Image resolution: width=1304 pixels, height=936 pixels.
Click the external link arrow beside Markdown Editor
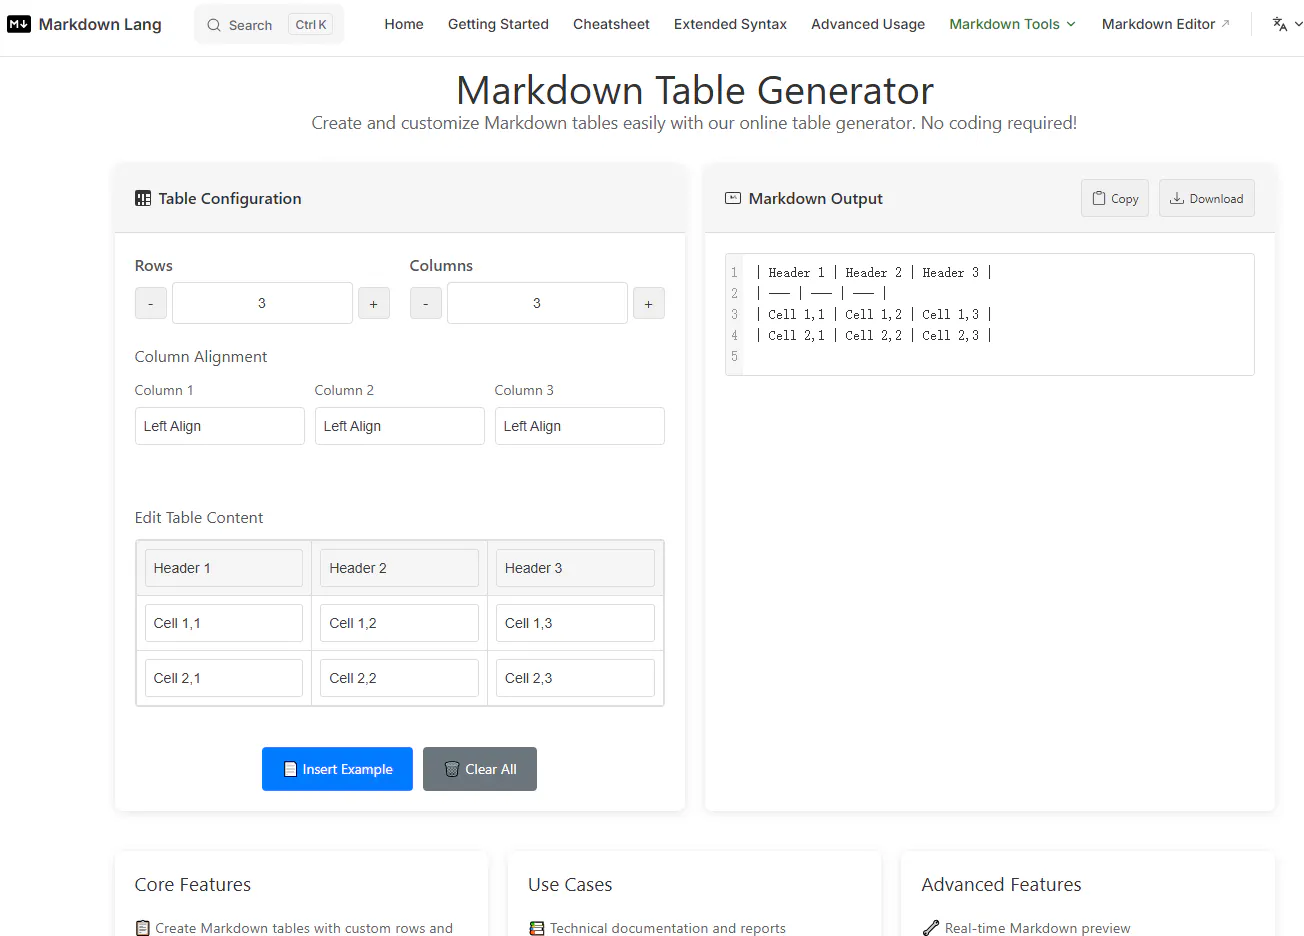pyautogui.click(x=1225, y=23)
